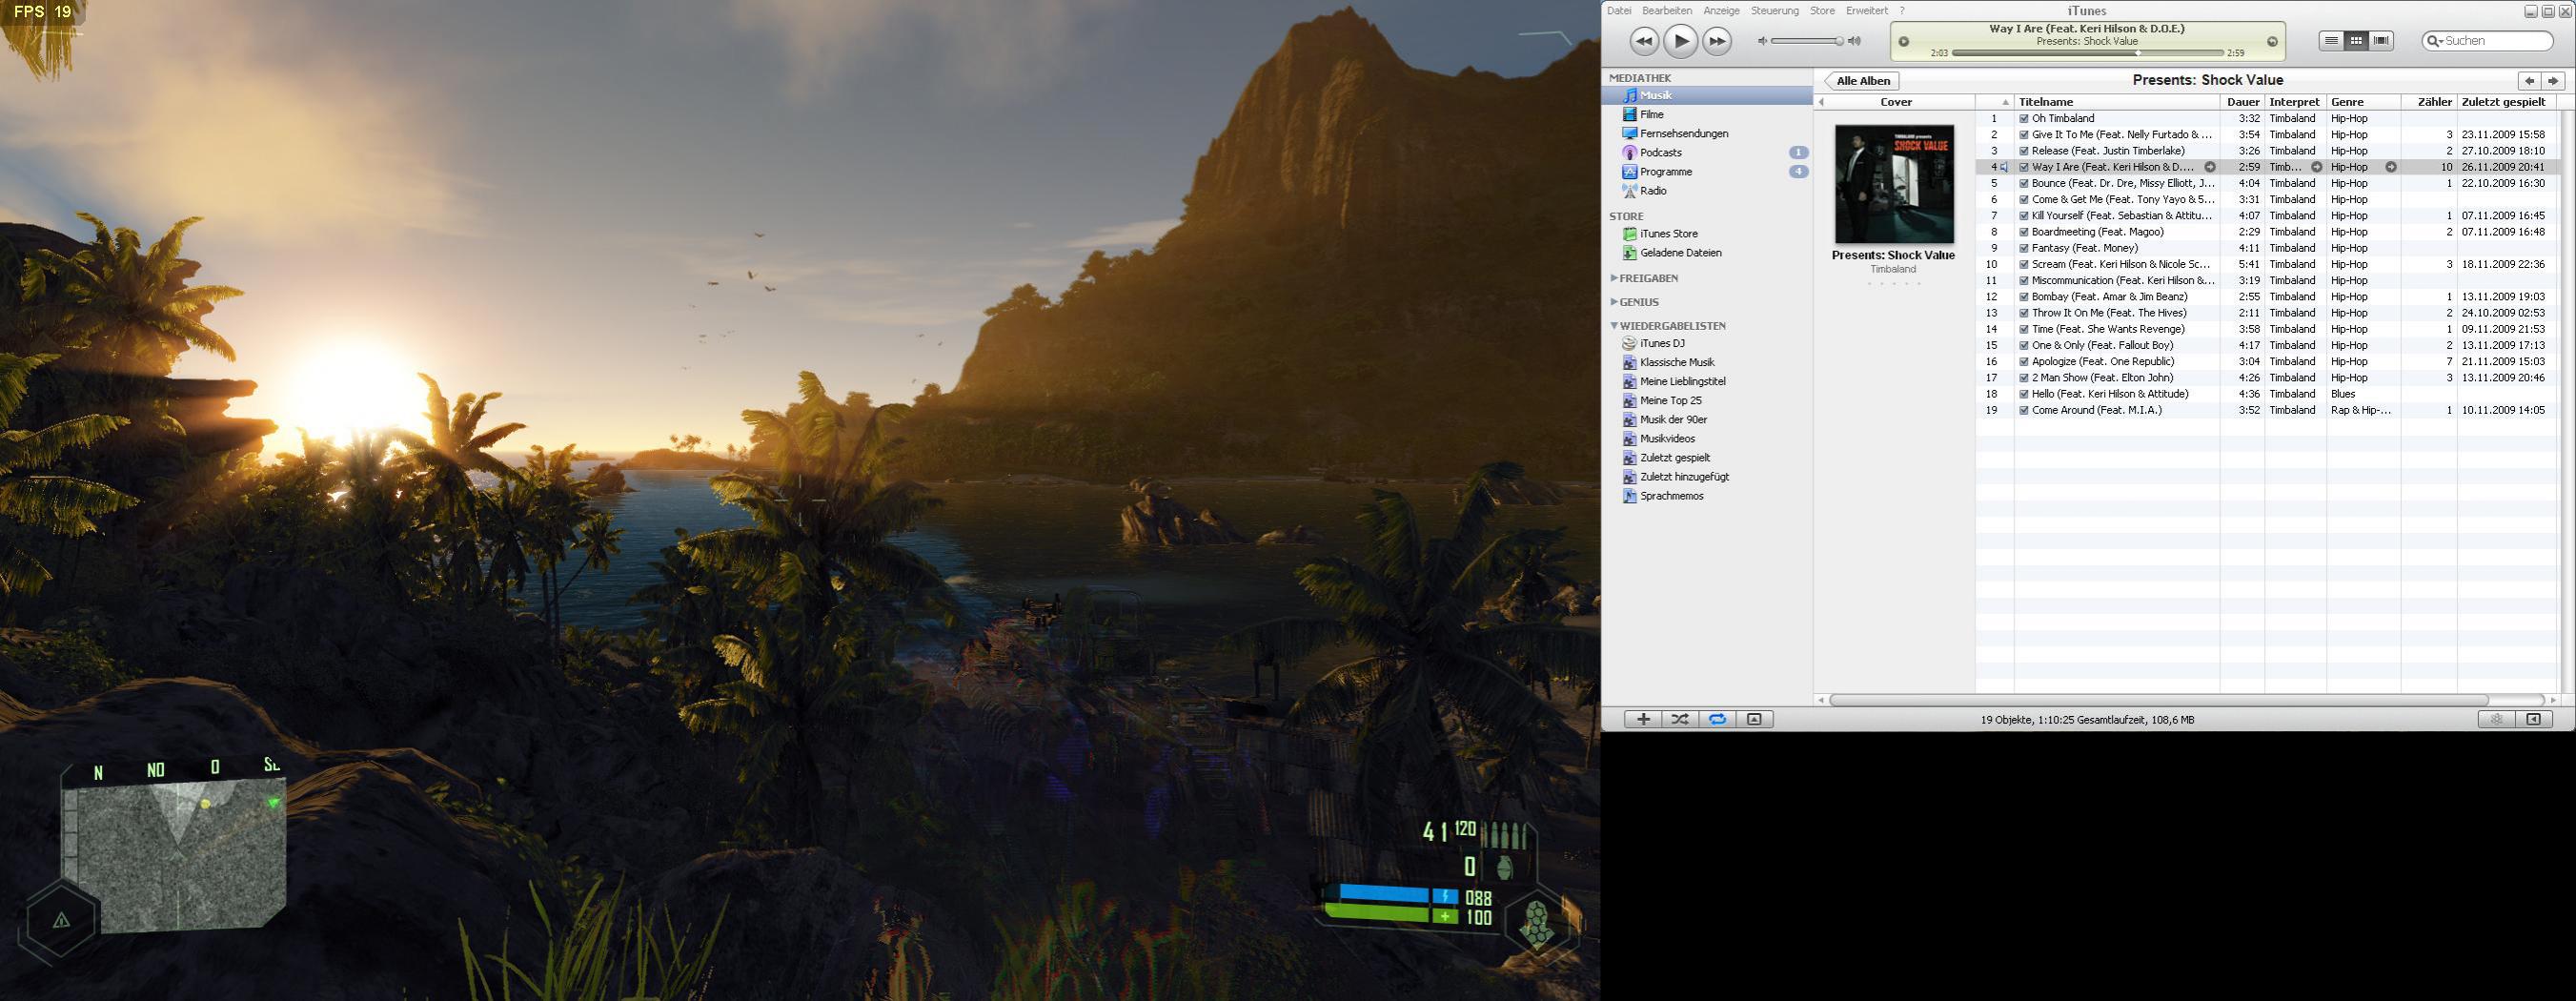
Task: Uncheck the Boardmeeting (Feat. Magoo) checkbox
Action: tap(2024, 232)
